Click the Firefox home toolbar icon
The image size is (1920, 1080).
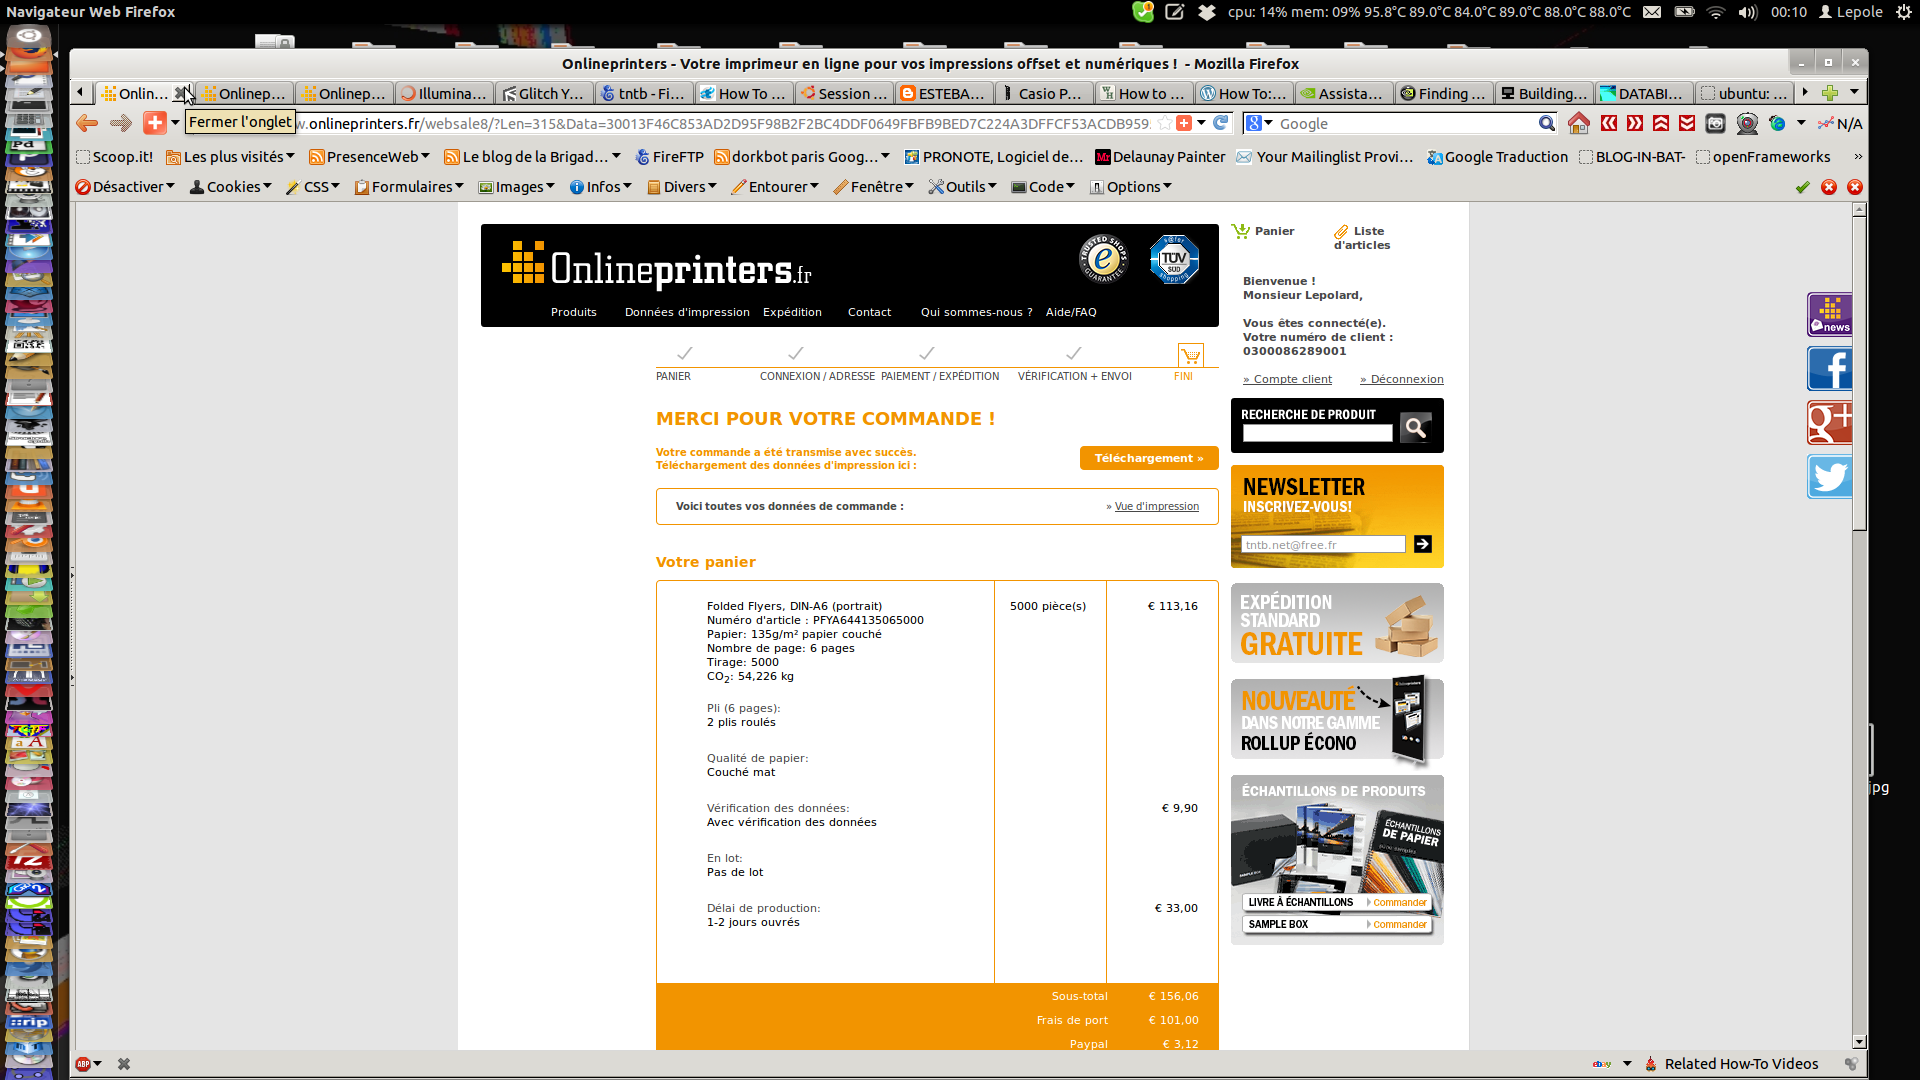point(1578,123)
